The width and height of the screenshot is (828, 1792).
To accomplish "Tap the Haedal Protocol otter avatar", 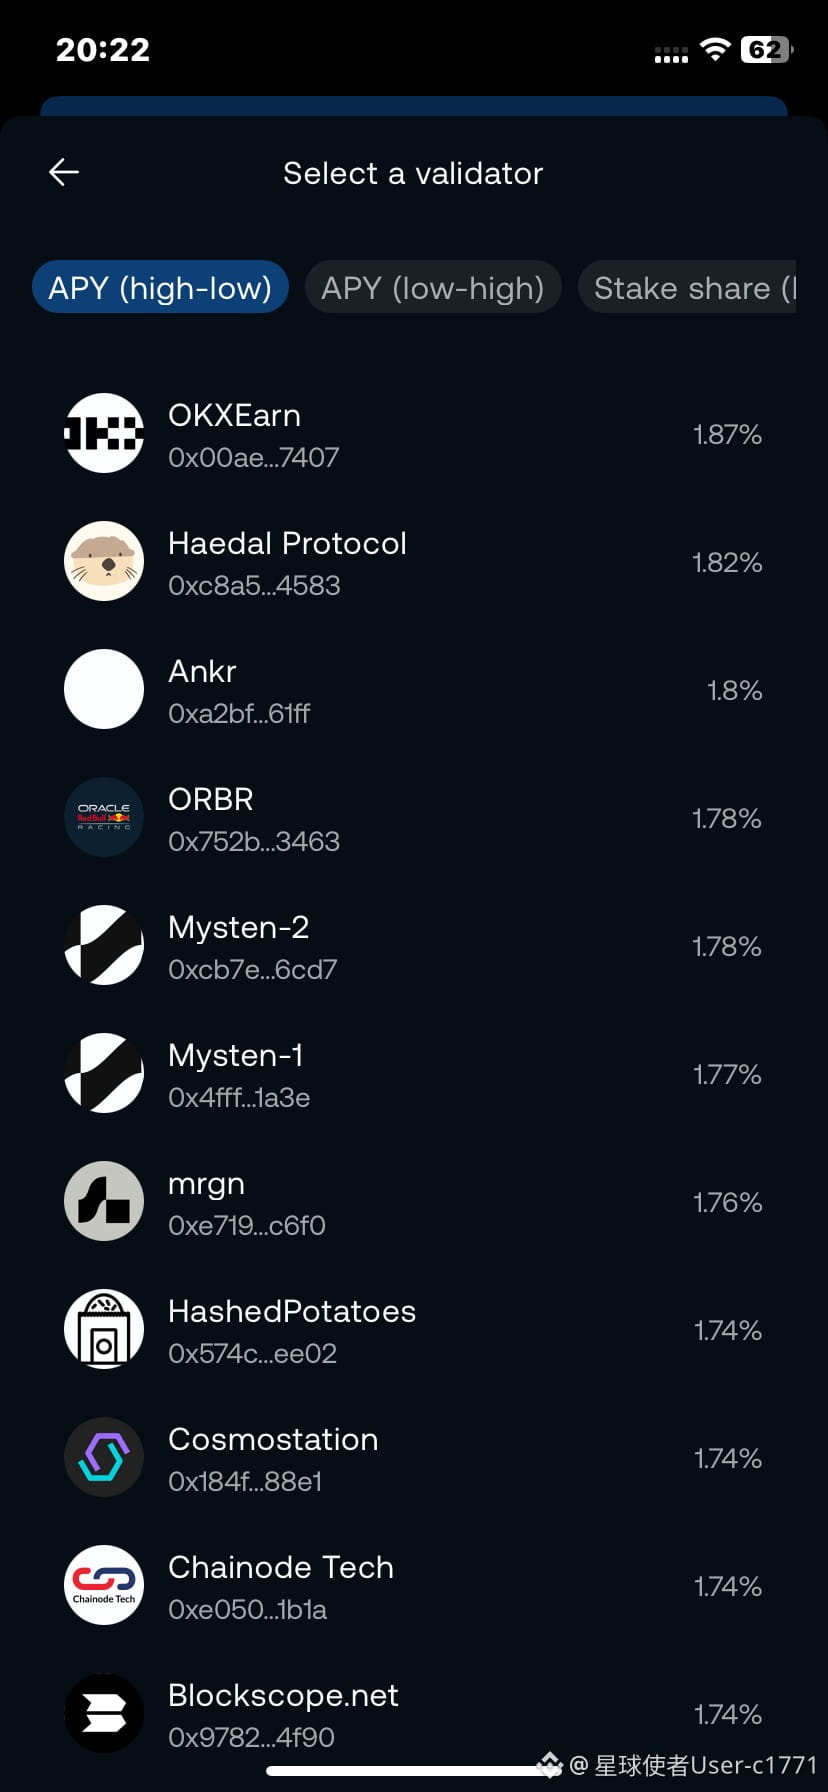I will click(x=104, y=561).
